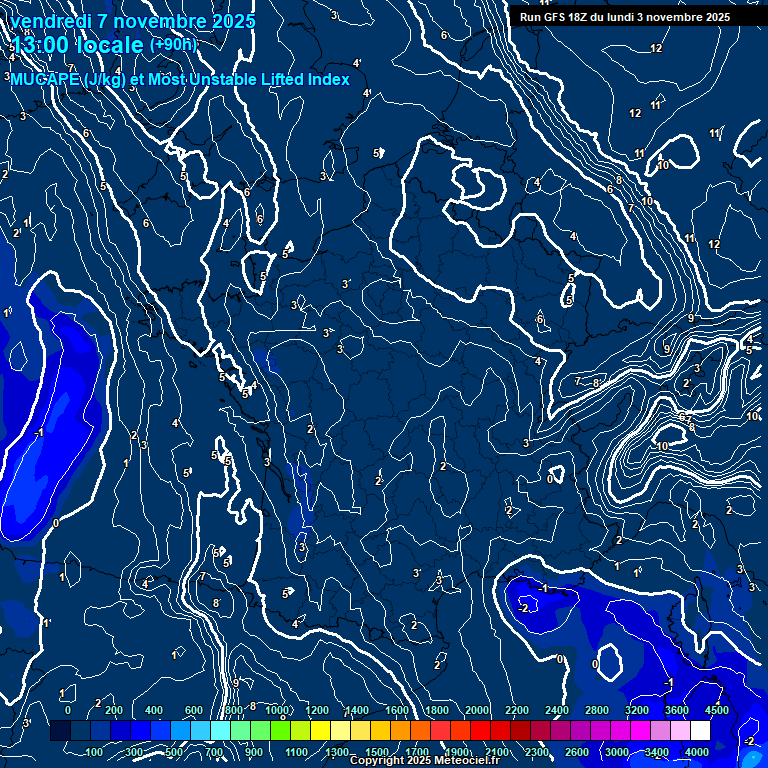Viewport: 768px width, 768px height.
Task: Click the '1000' scale label
Action: coord(277,710)
